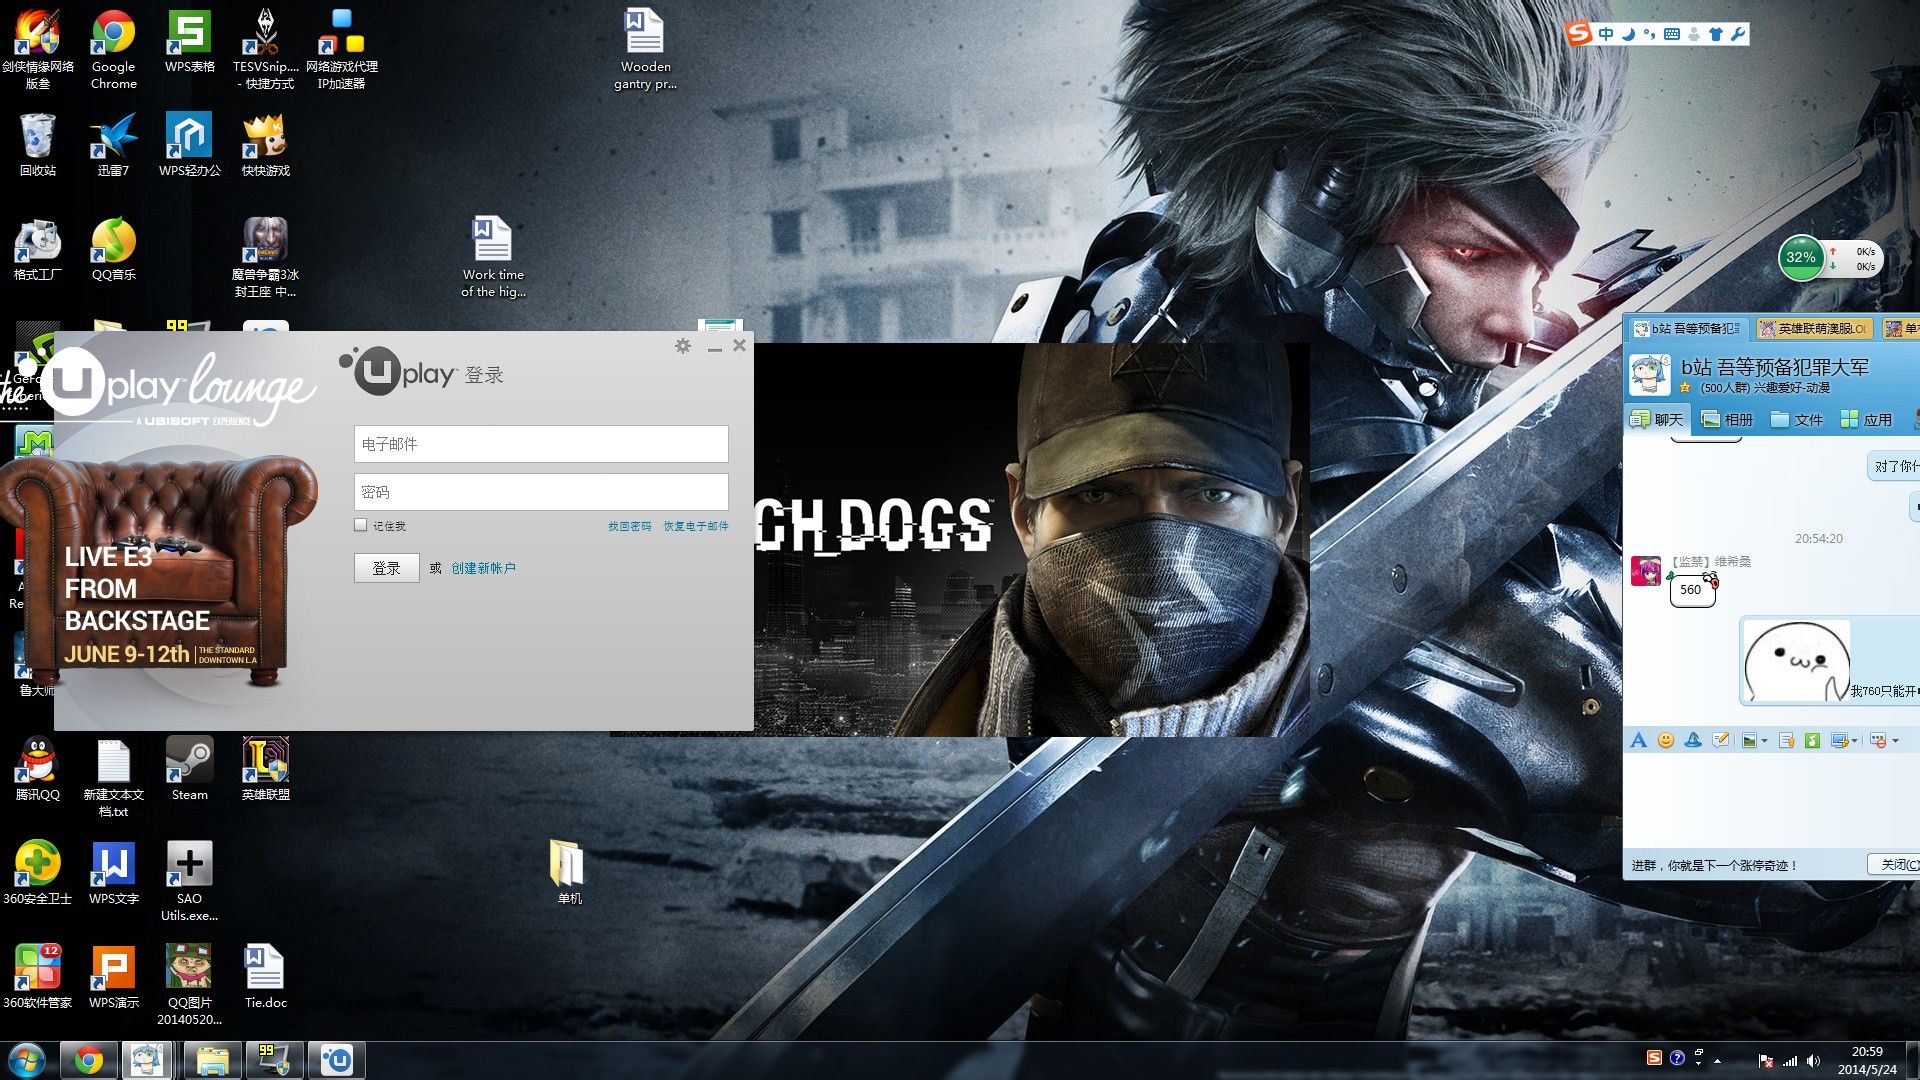
Task: Click the blue wizard hat icon in chat toolbar
Action: 1693,740
